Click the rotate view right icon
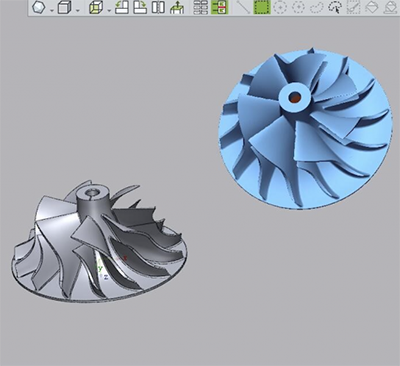This screenshot has width=400, height=366. coord(140,7)
